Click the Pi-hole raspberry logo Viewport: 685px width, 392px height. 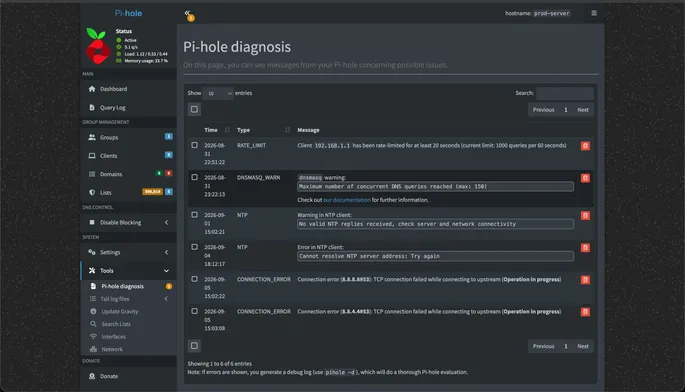(98, 46)
